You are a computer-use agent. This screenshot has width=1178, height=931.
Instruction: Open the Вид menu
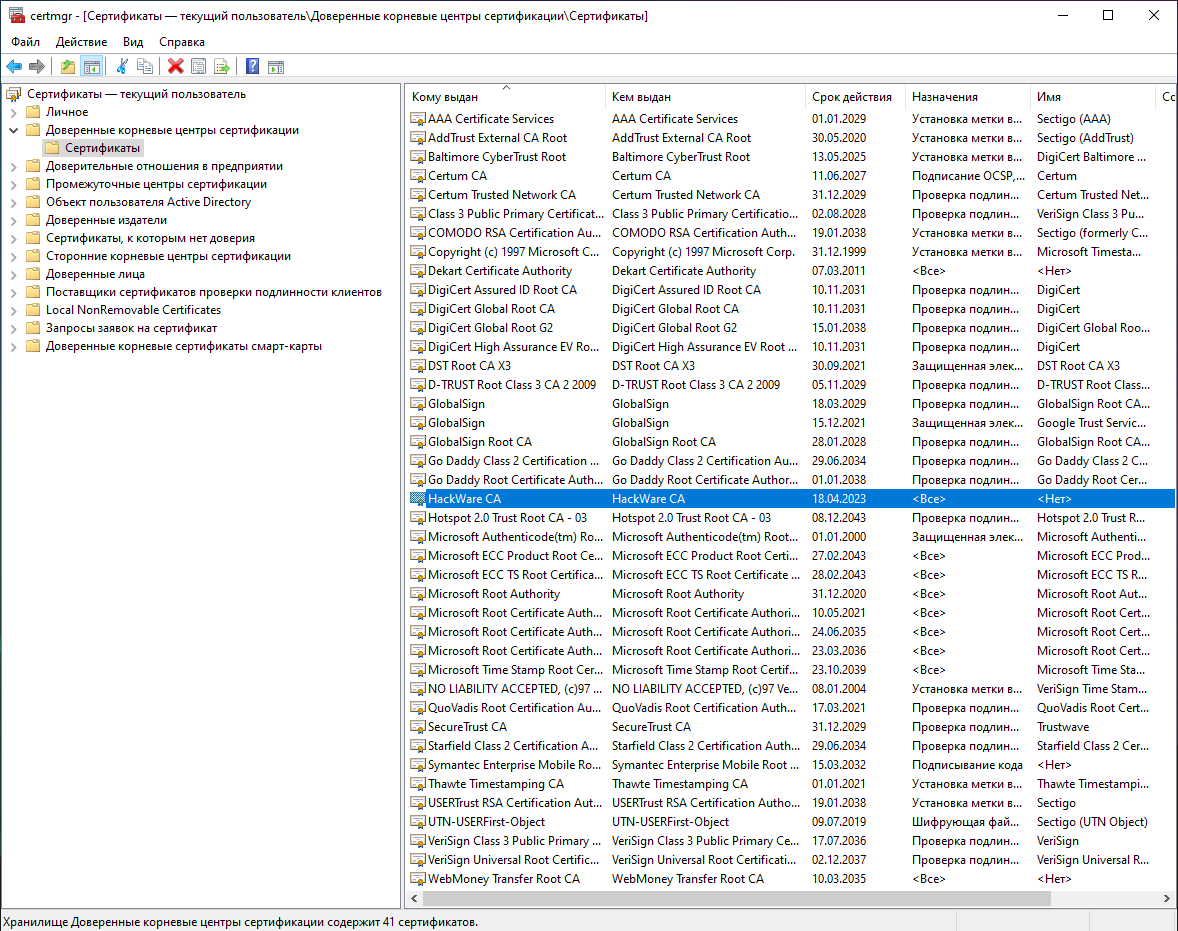(133, 42)
